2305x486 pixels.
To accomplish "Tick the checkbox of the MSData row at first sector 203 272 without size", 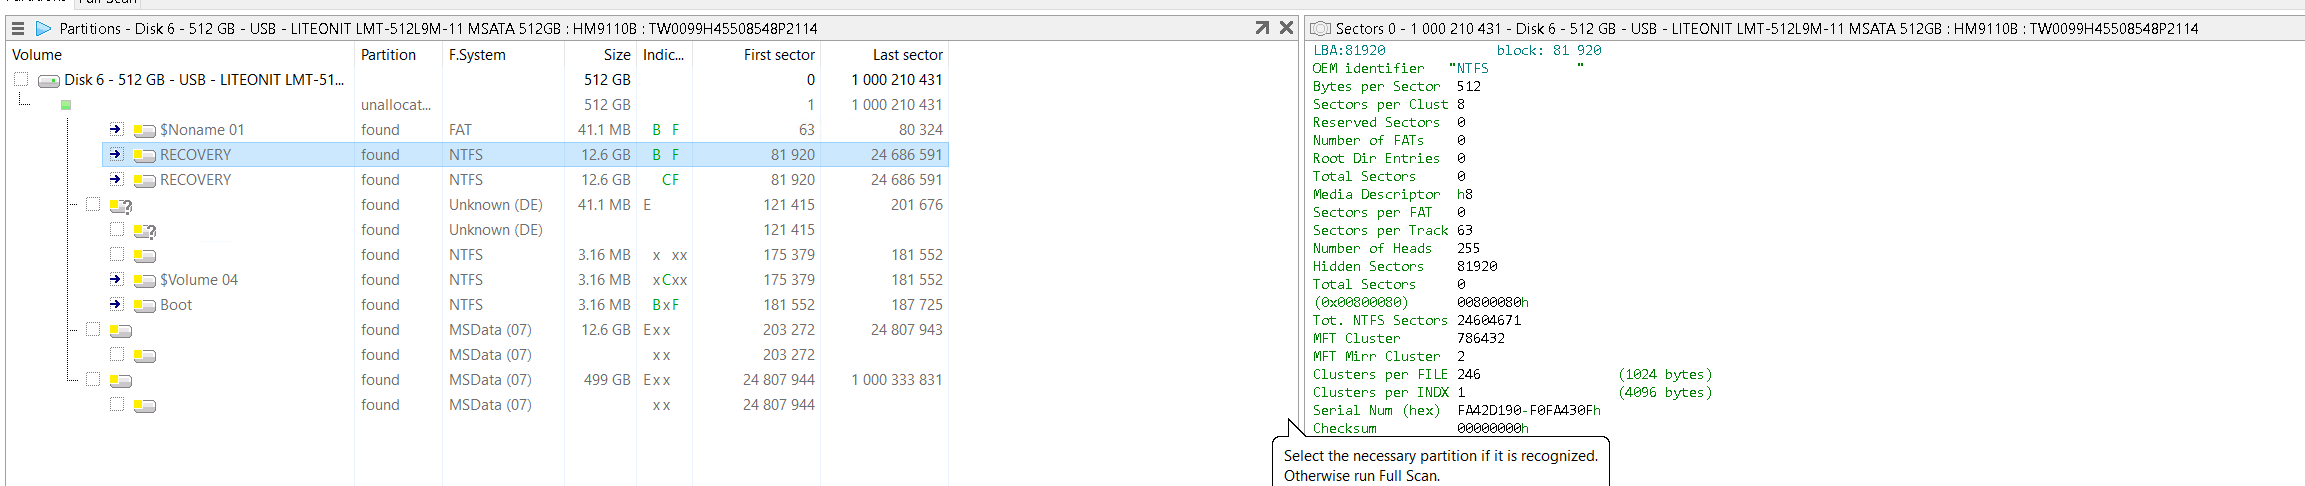I will tap(117, 354).
